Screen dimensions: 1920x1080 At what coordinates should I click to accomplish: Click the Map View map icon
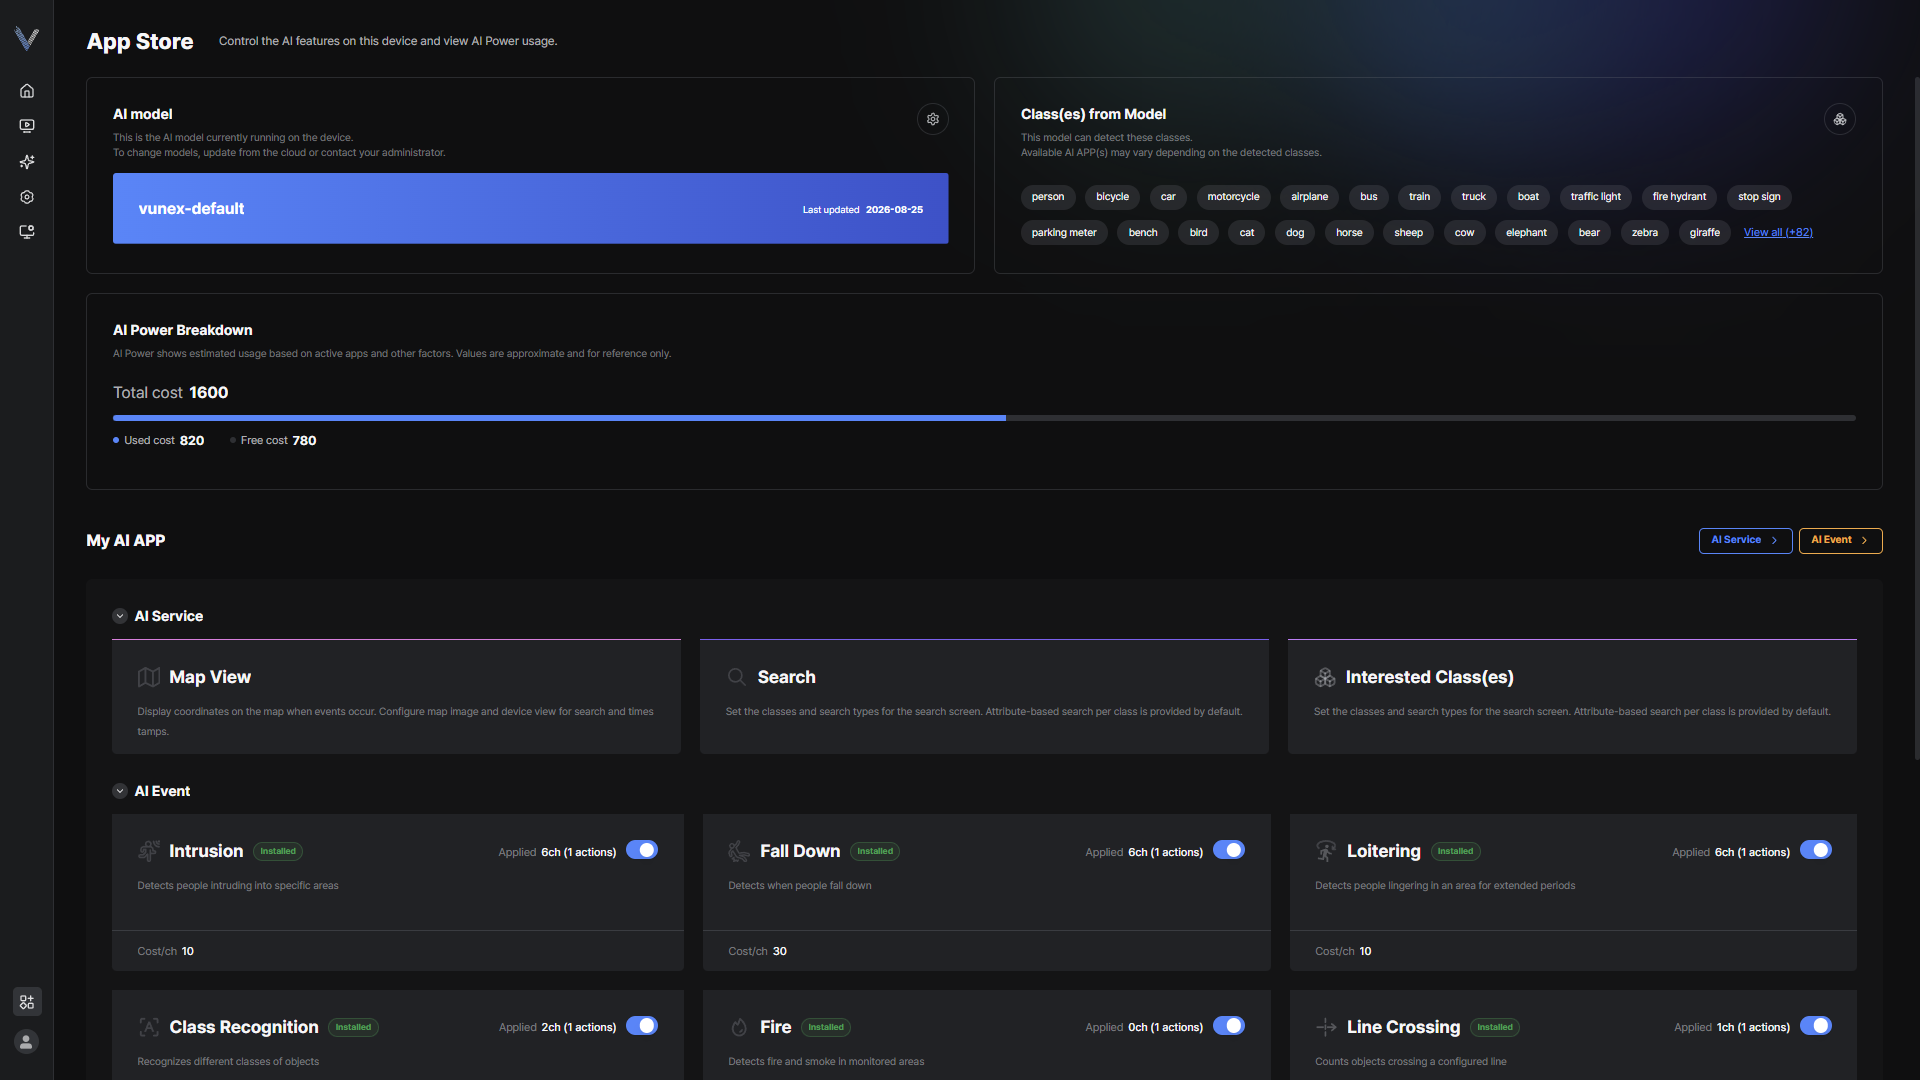pos(149,677)
